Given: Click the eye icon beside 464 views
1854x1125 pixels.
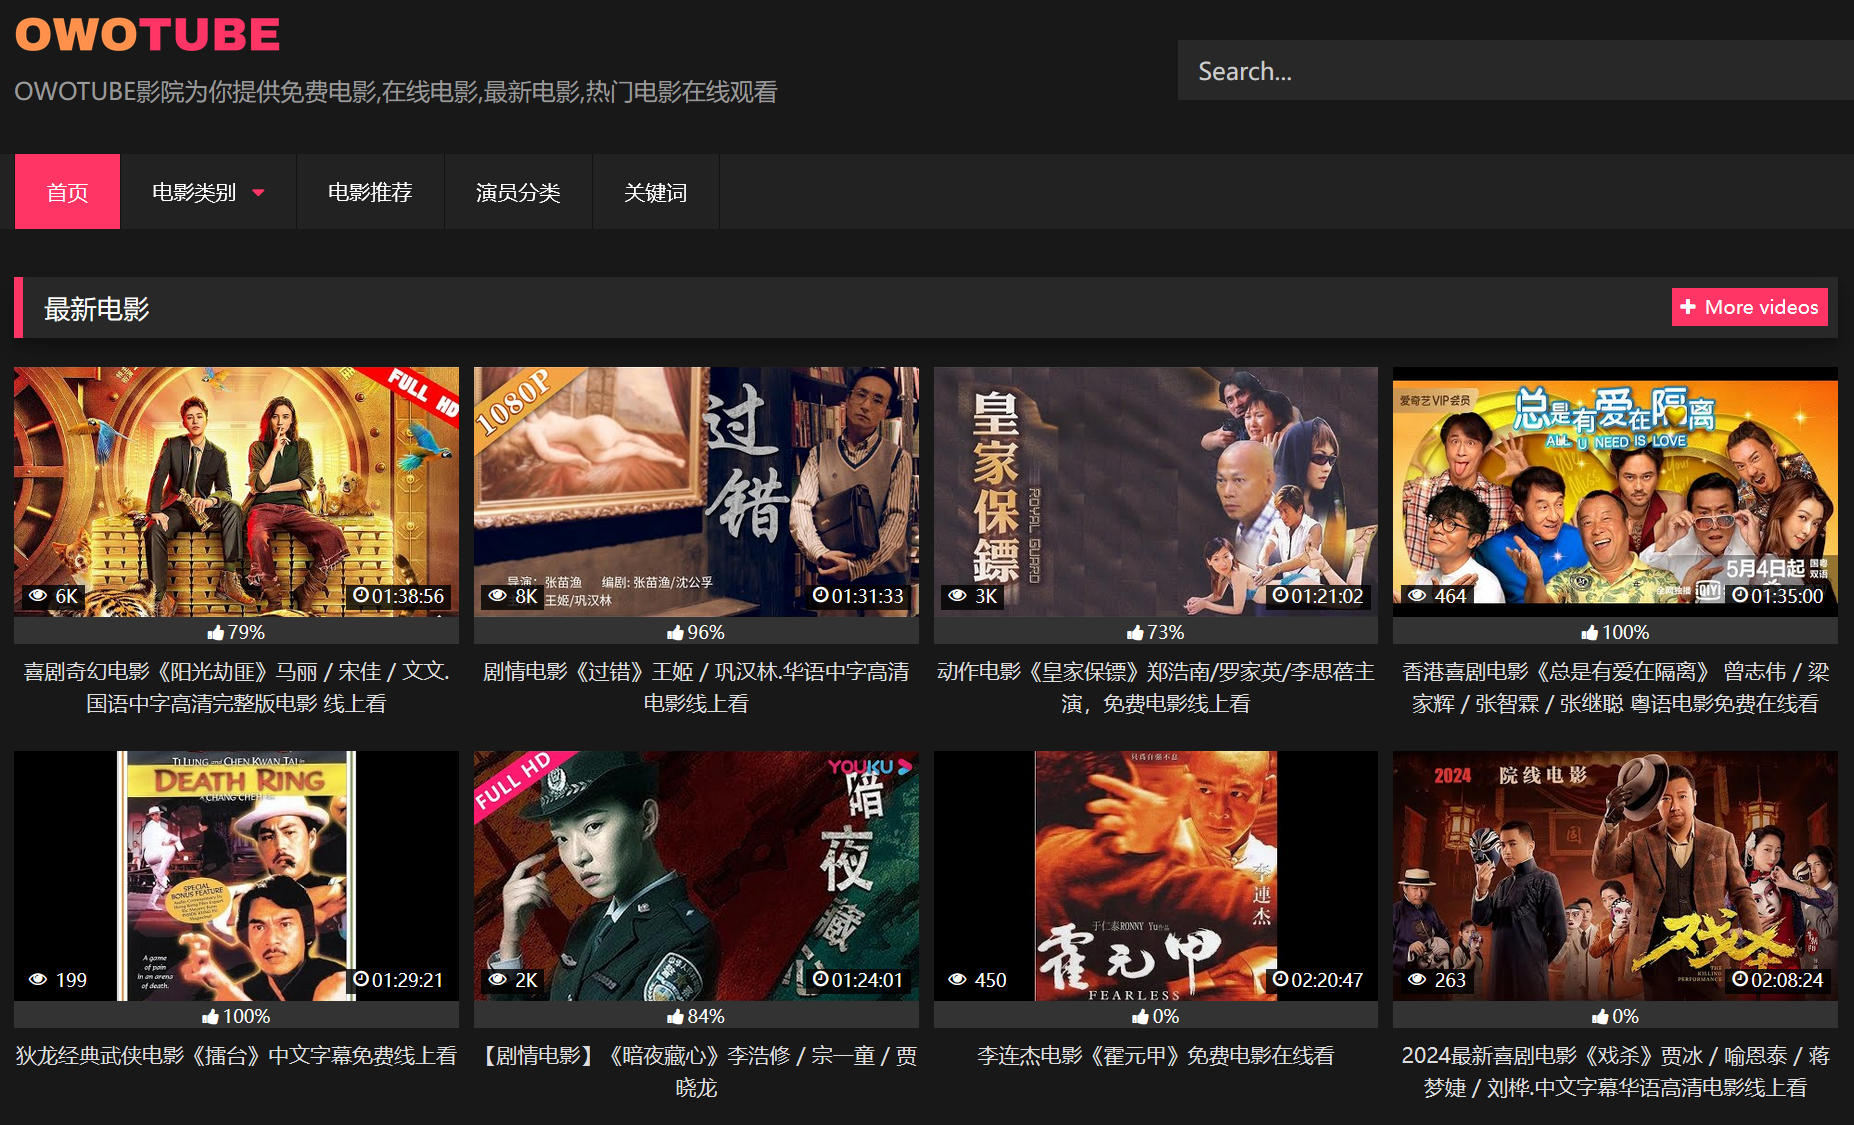Looking at the screenshot, I should tap(1417, 596).
